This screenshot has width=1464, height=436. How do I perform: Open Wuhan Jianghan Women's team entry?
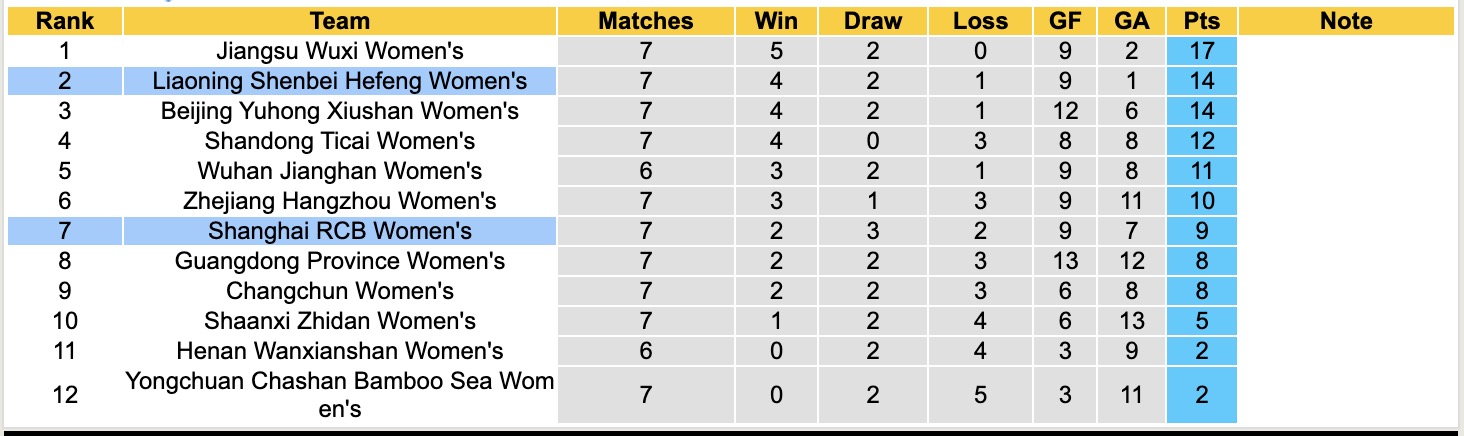(x=340, y=171)
